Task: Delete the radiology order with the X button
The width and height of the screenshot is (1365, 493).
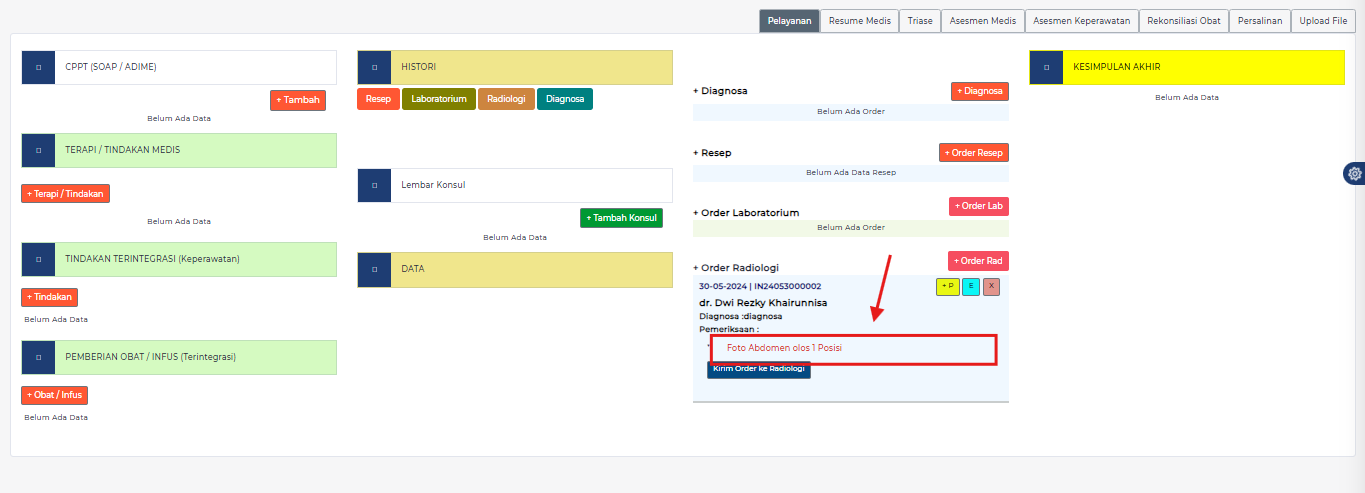Action: [991, 287]
